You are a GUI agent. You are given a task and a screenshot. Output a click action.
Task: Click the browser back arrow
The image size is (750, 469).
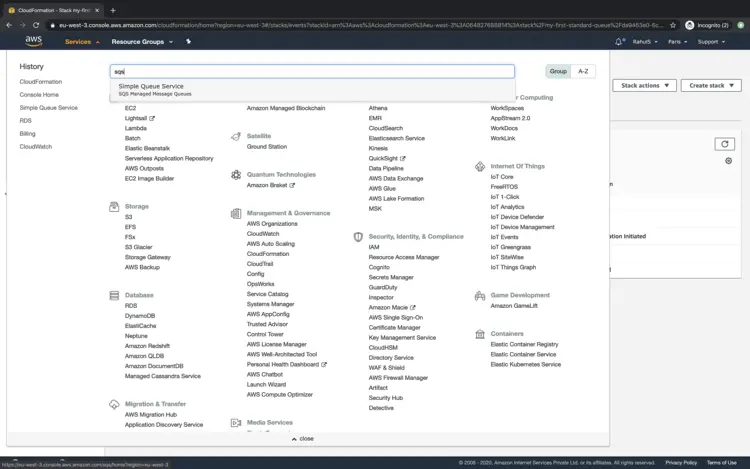pos(9,25)
